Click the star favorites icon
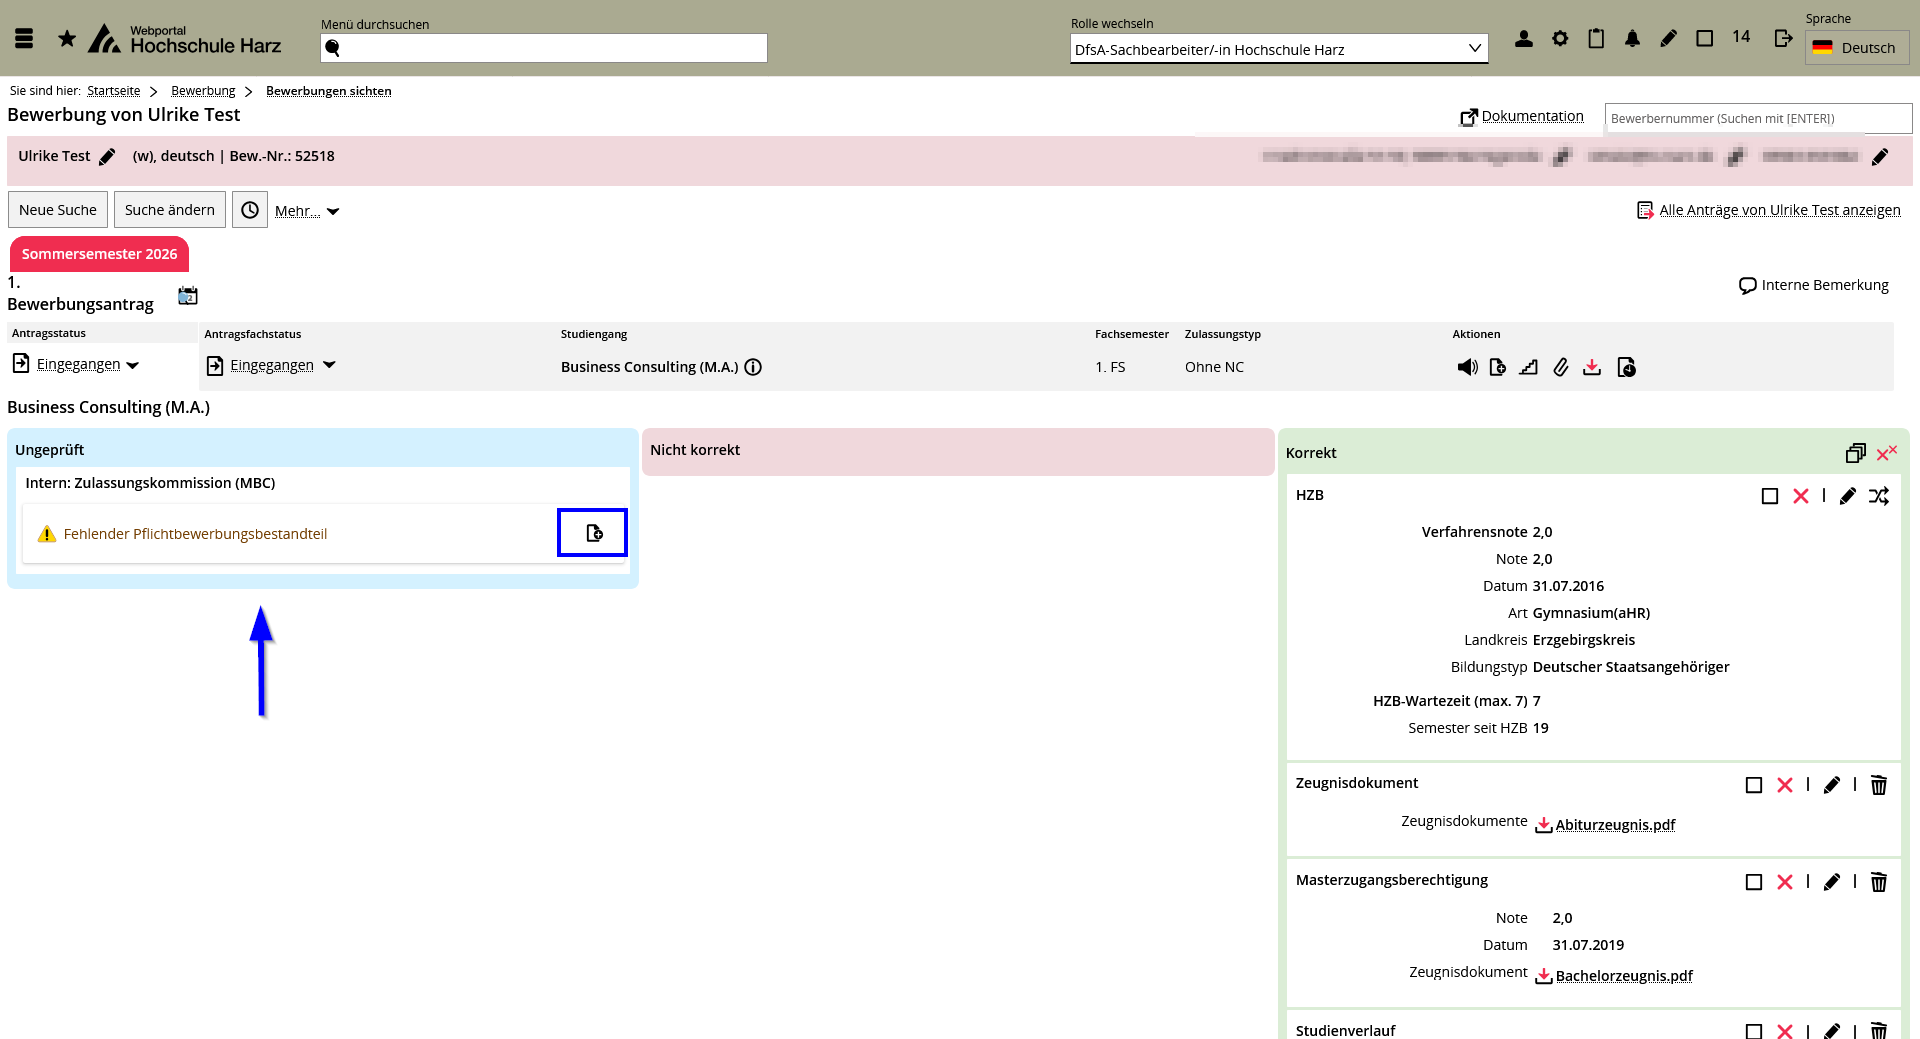This screenshot has height=1039, width=1920. pyautogui.click(x=67, y=39)
